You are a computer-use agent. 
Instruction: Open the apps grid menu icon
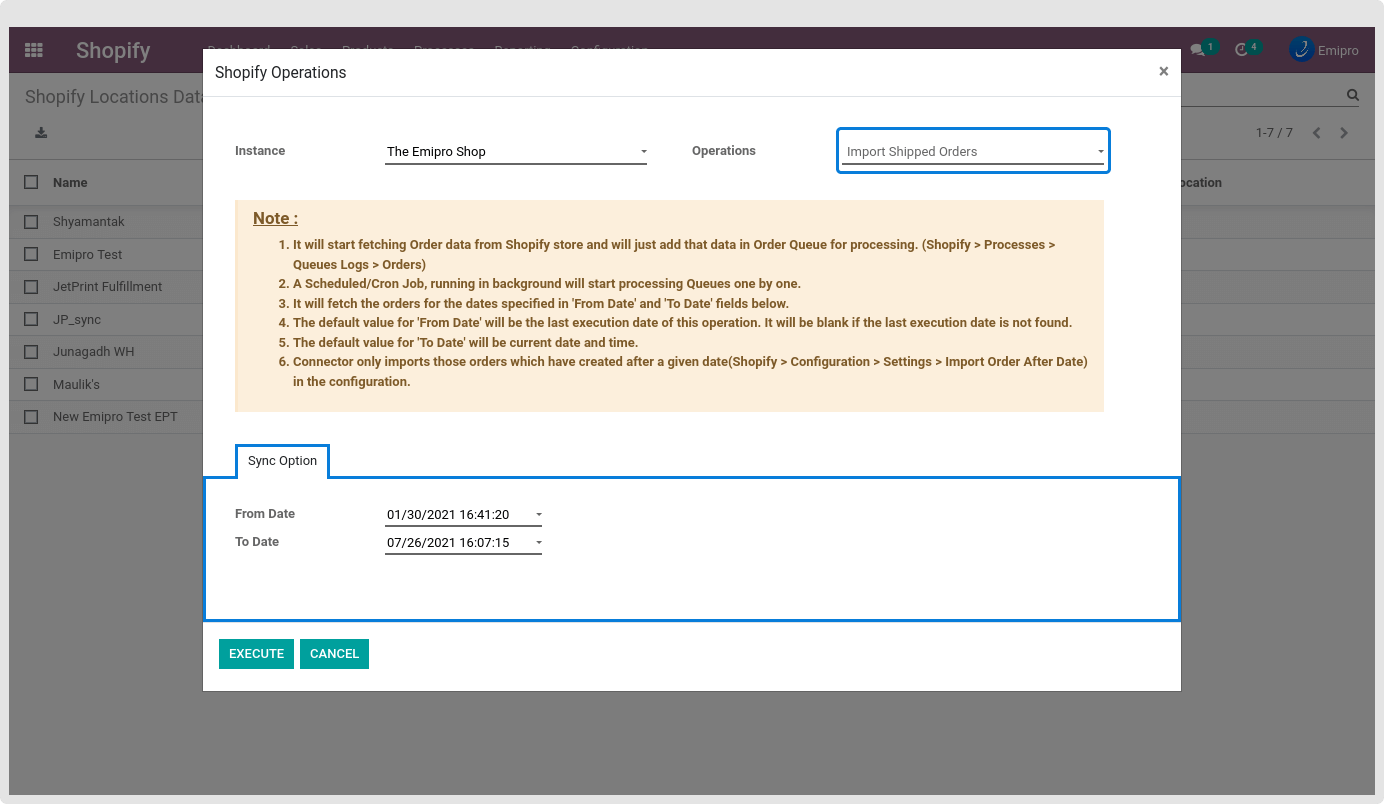[34, 50]
